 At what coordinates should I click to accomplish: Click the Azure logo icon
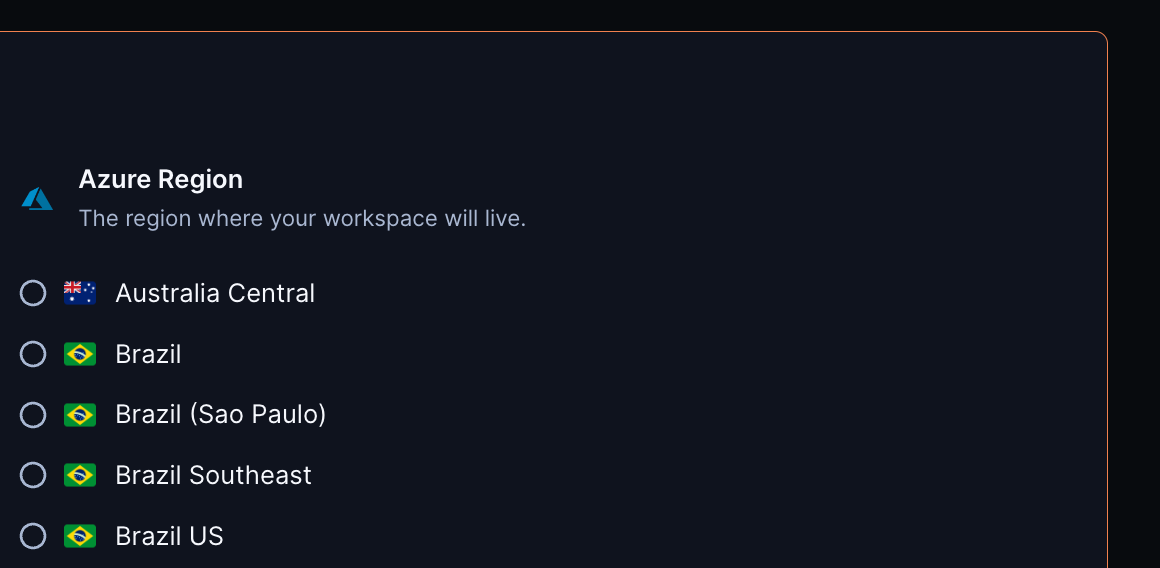[x=37, y=199]
